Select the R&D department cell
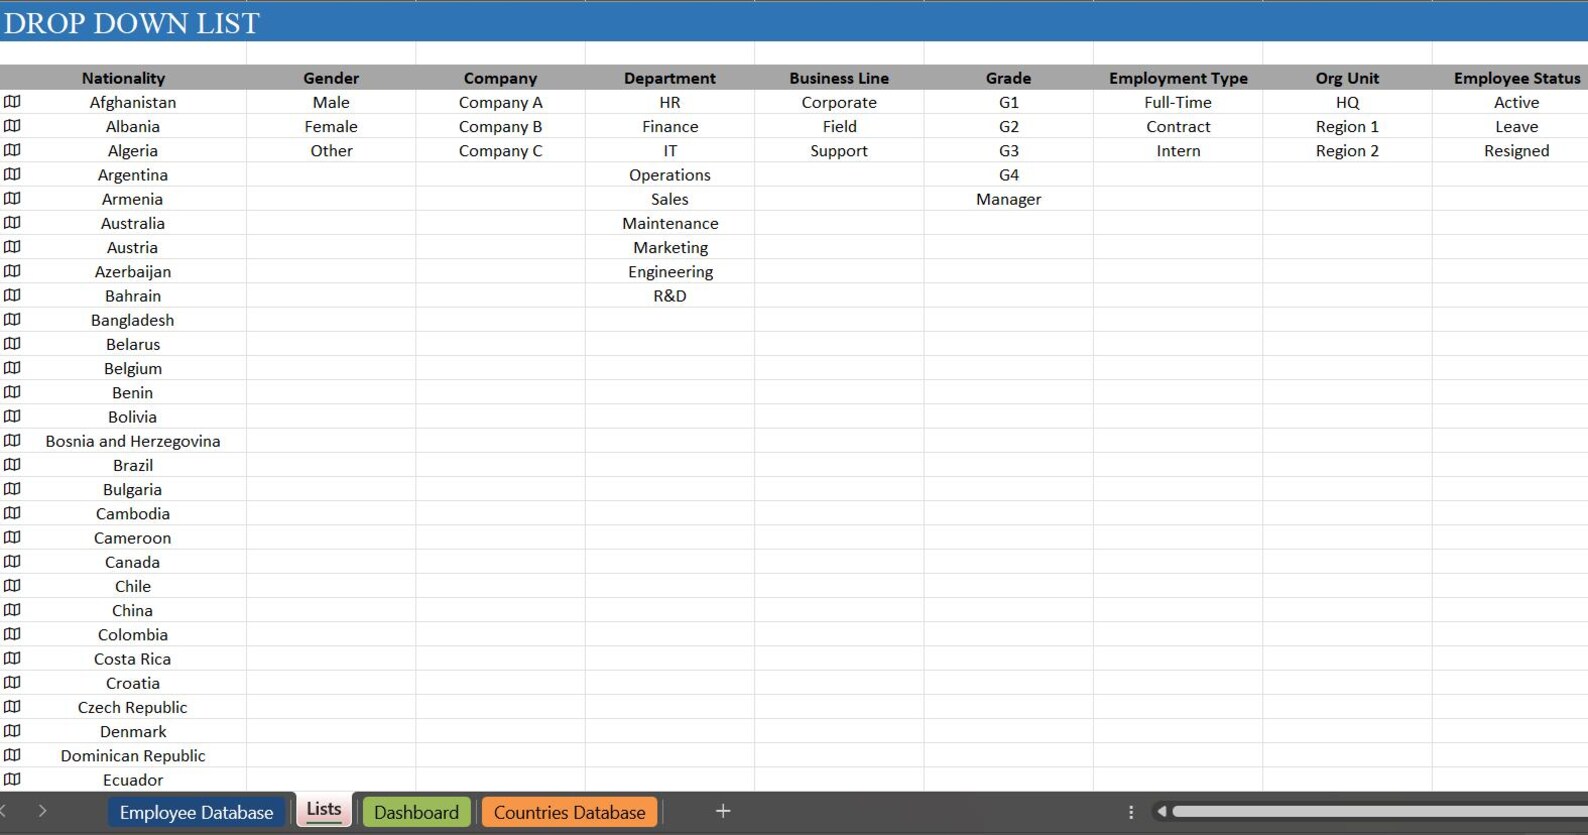The height and width of the screenshot is (835, 1588). (x=670, y=296)
